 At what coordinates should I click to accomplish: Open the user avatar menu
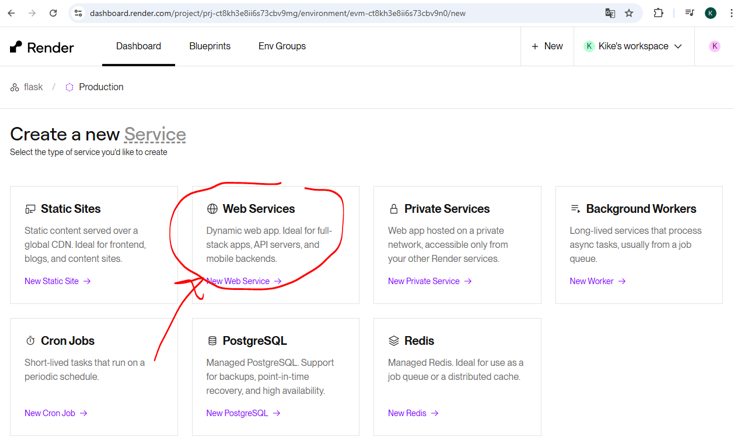[714, 47]
